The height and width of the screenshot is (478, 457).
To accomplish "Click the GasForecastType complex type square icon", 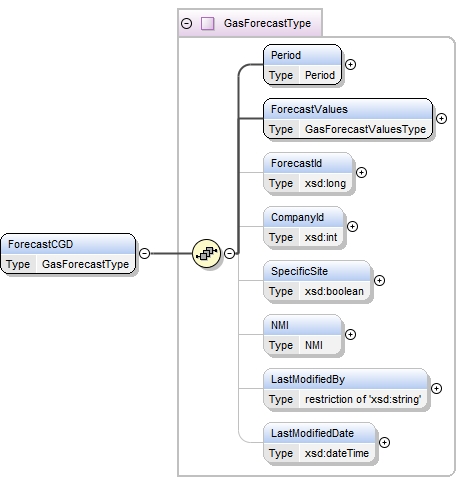I will click(207, 23).
